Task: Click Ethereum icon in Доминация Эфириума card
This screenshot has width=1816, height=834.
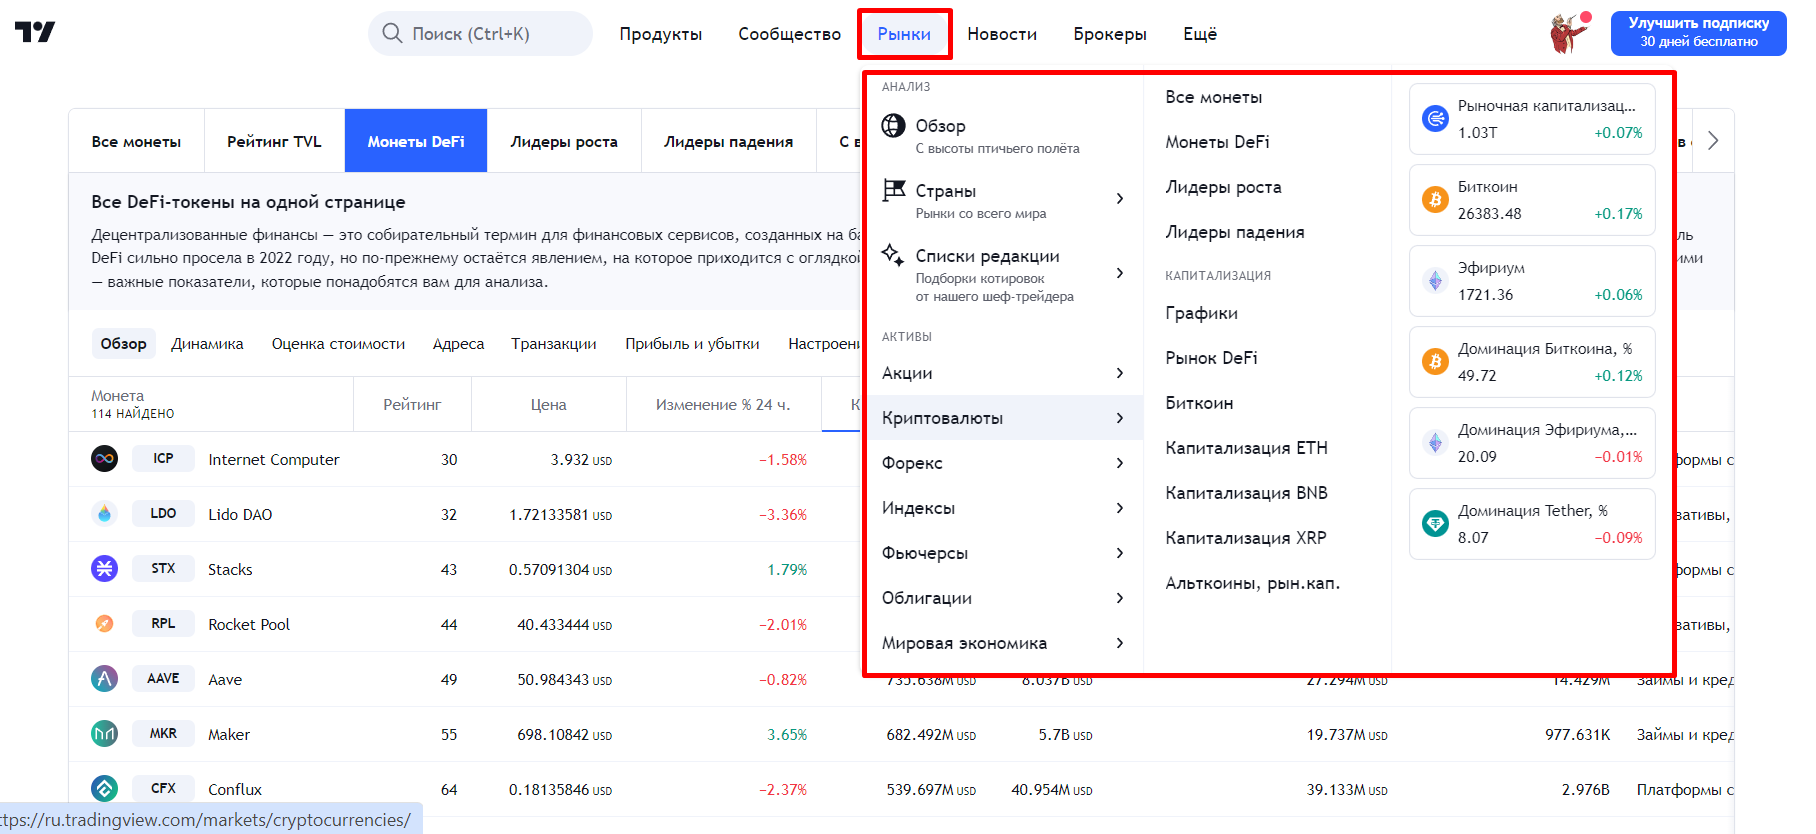Action: (x=1435, y=442)
